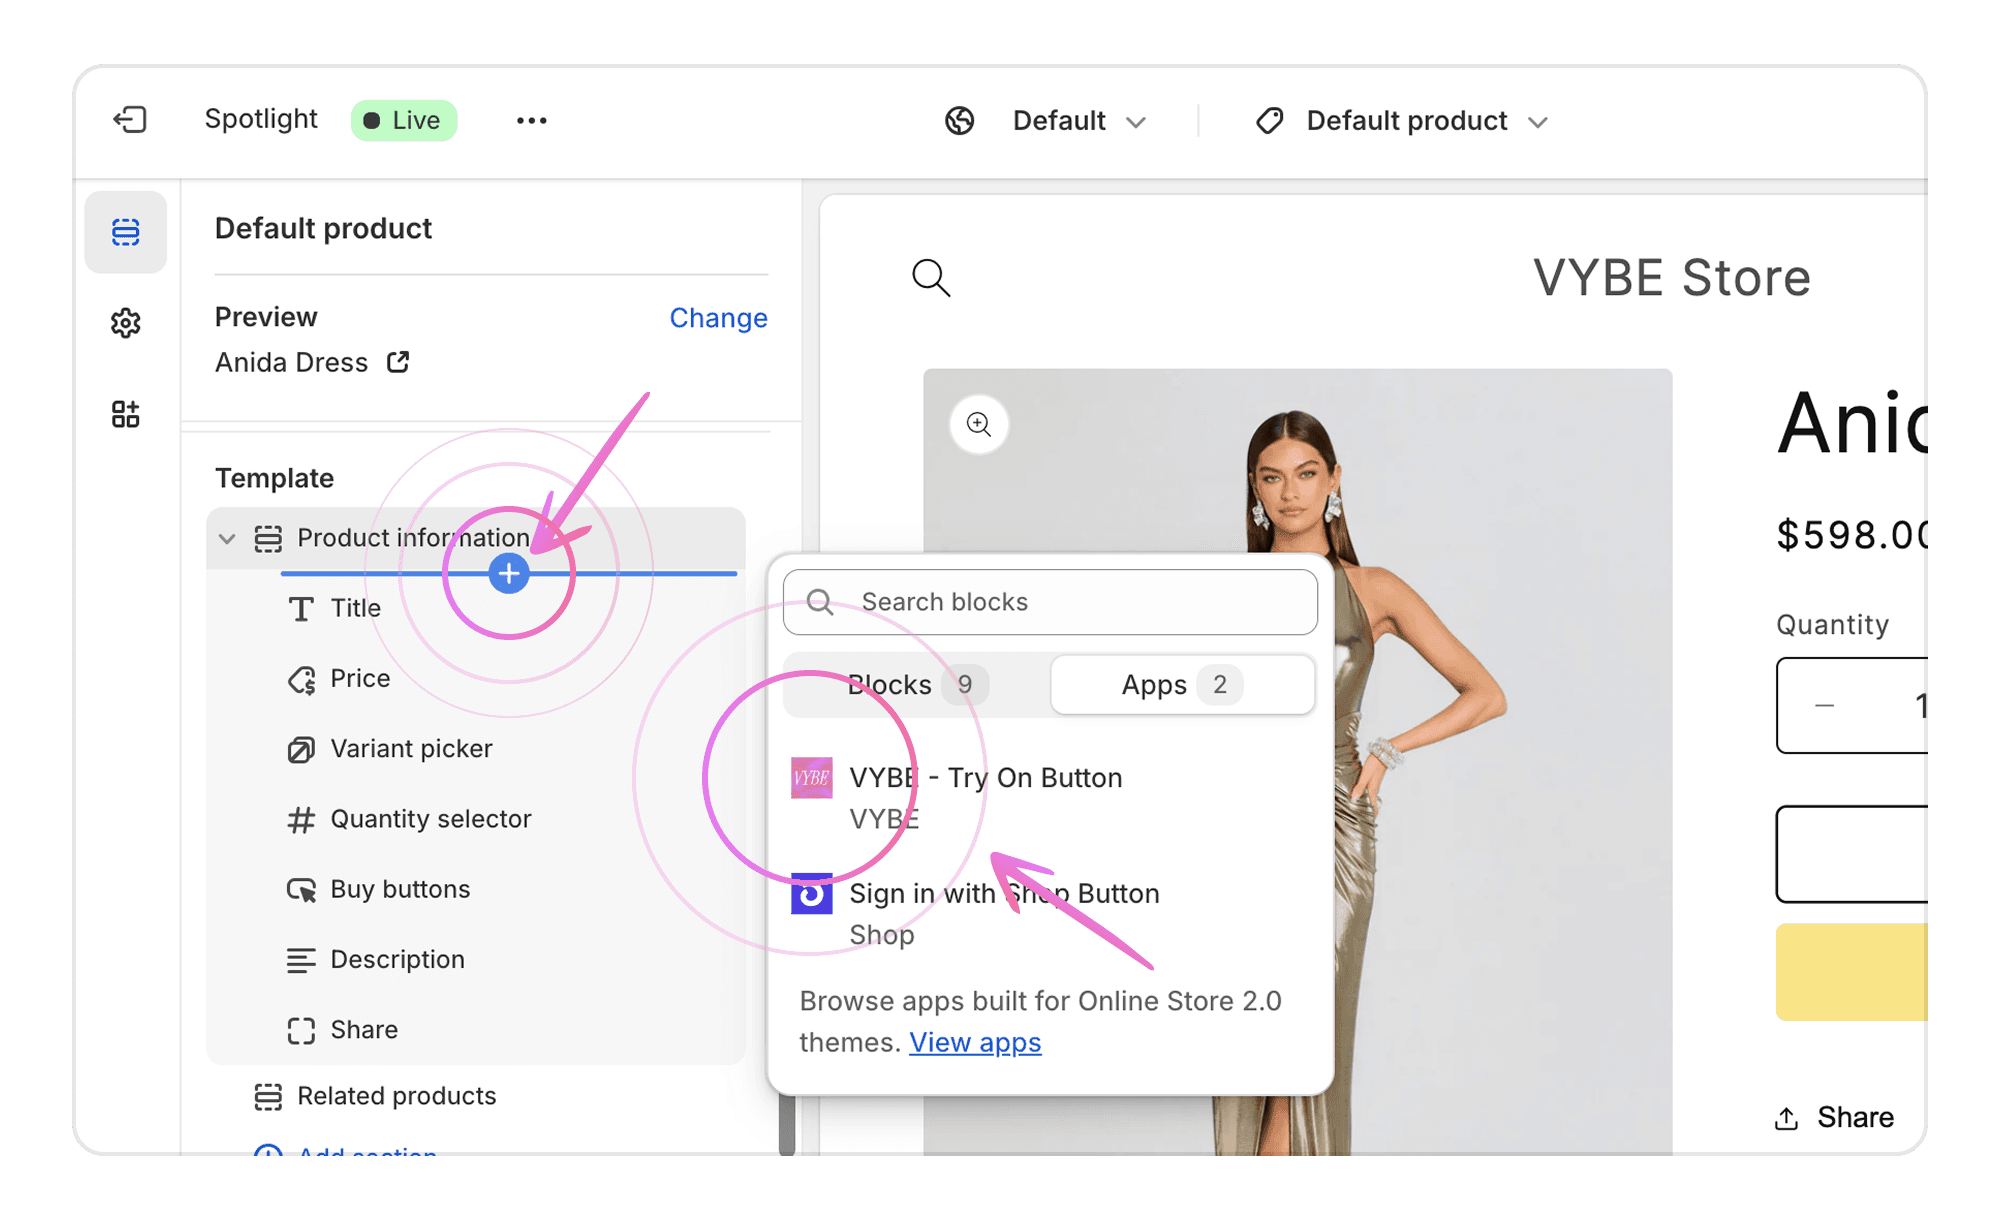Image resolution: width=2000 pixels, height=1220 pixels.
Task: Click the Variant picker block icon
Action: 301,750
